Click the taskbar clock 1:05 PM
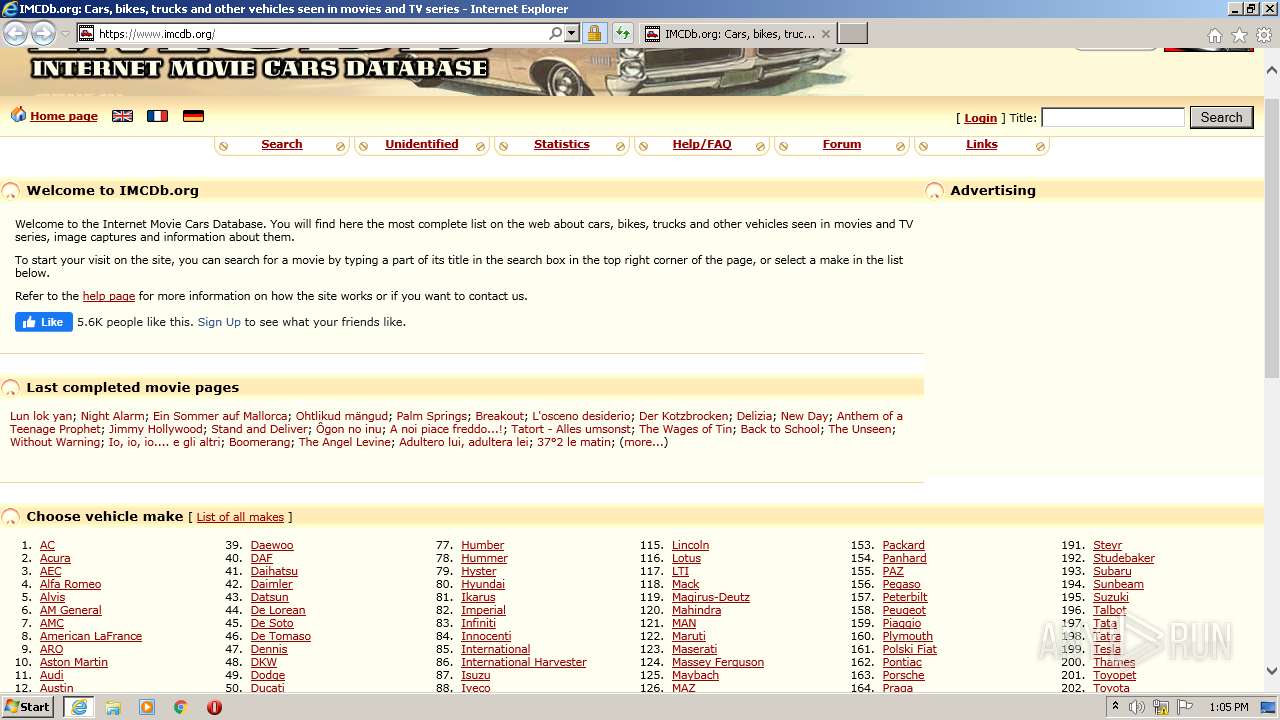Viewport: 1280px width, 720px height. (x=1229, y=707)
